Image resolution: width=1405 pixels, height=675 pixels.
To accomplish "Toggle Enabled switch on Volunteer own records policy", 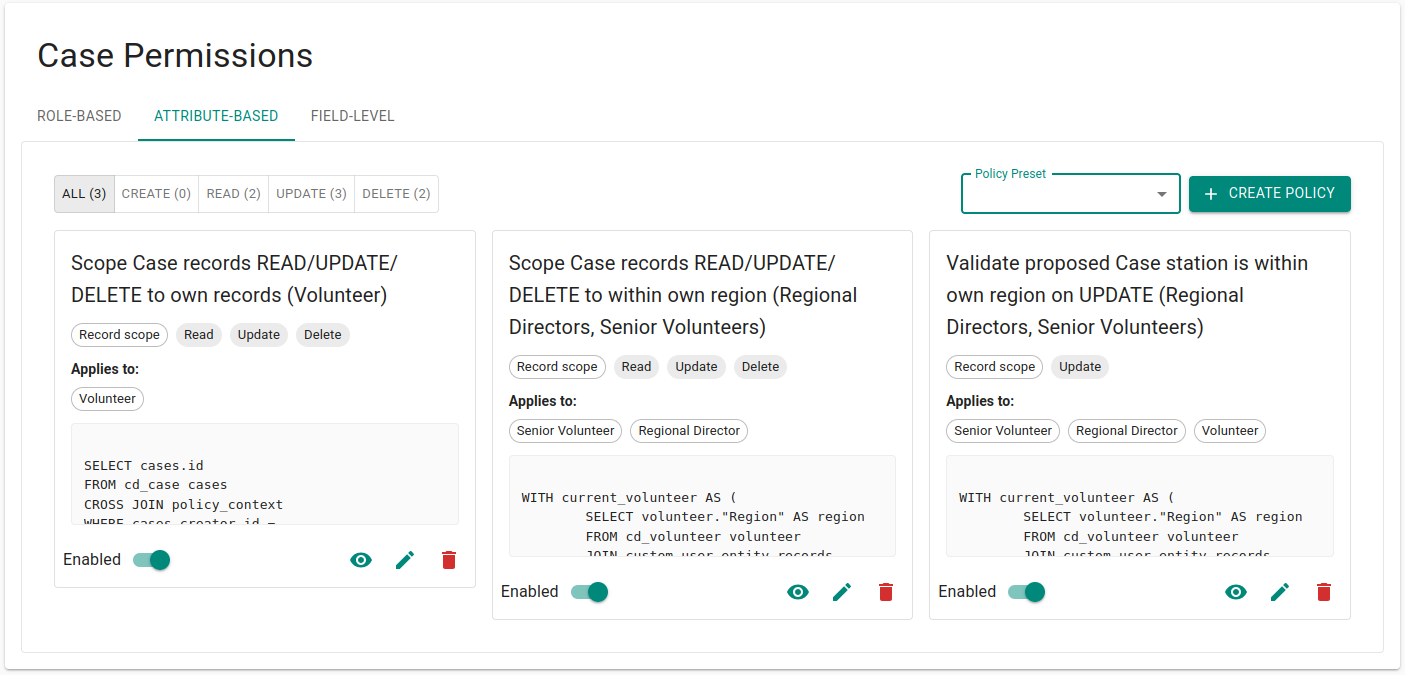I will [x=152, y=560].
